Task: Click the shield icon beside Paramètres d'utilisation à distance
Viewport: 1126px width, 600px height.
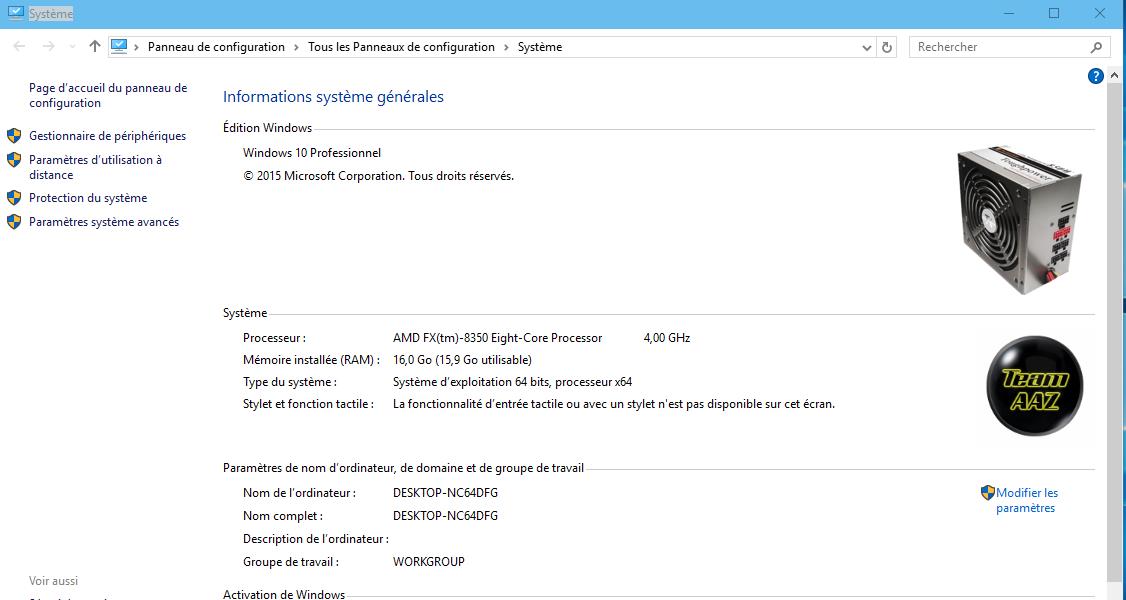Action: point(14,159)
